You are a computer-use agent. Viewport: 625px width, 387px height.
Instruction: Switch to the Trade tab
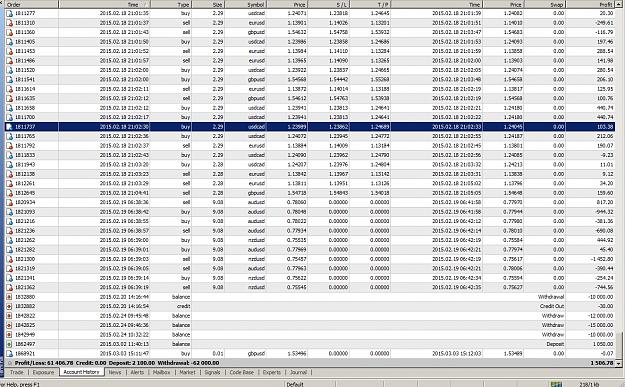coord(17,372)
